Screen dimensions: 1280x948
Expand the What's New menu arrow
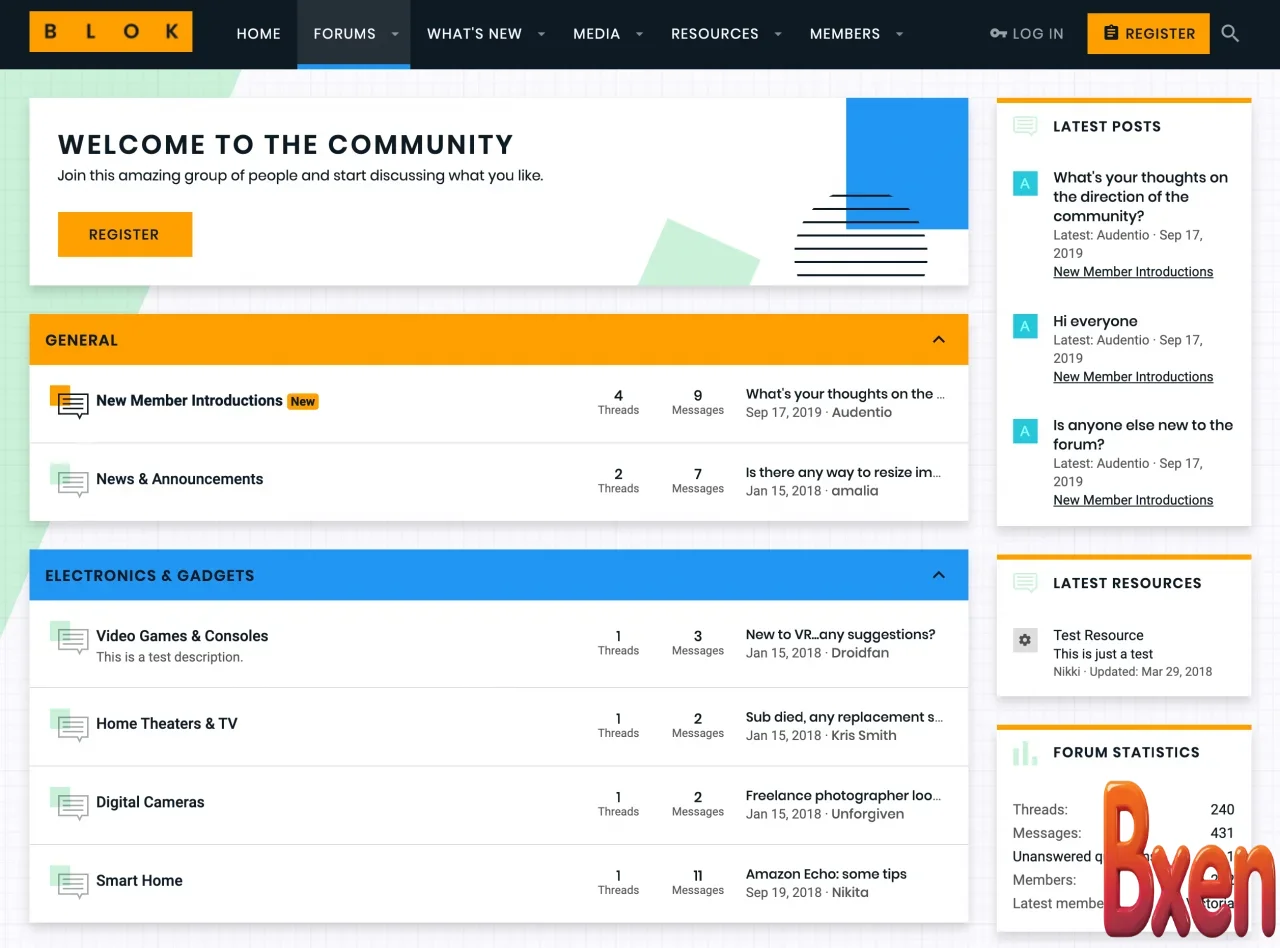click(541, 34)
